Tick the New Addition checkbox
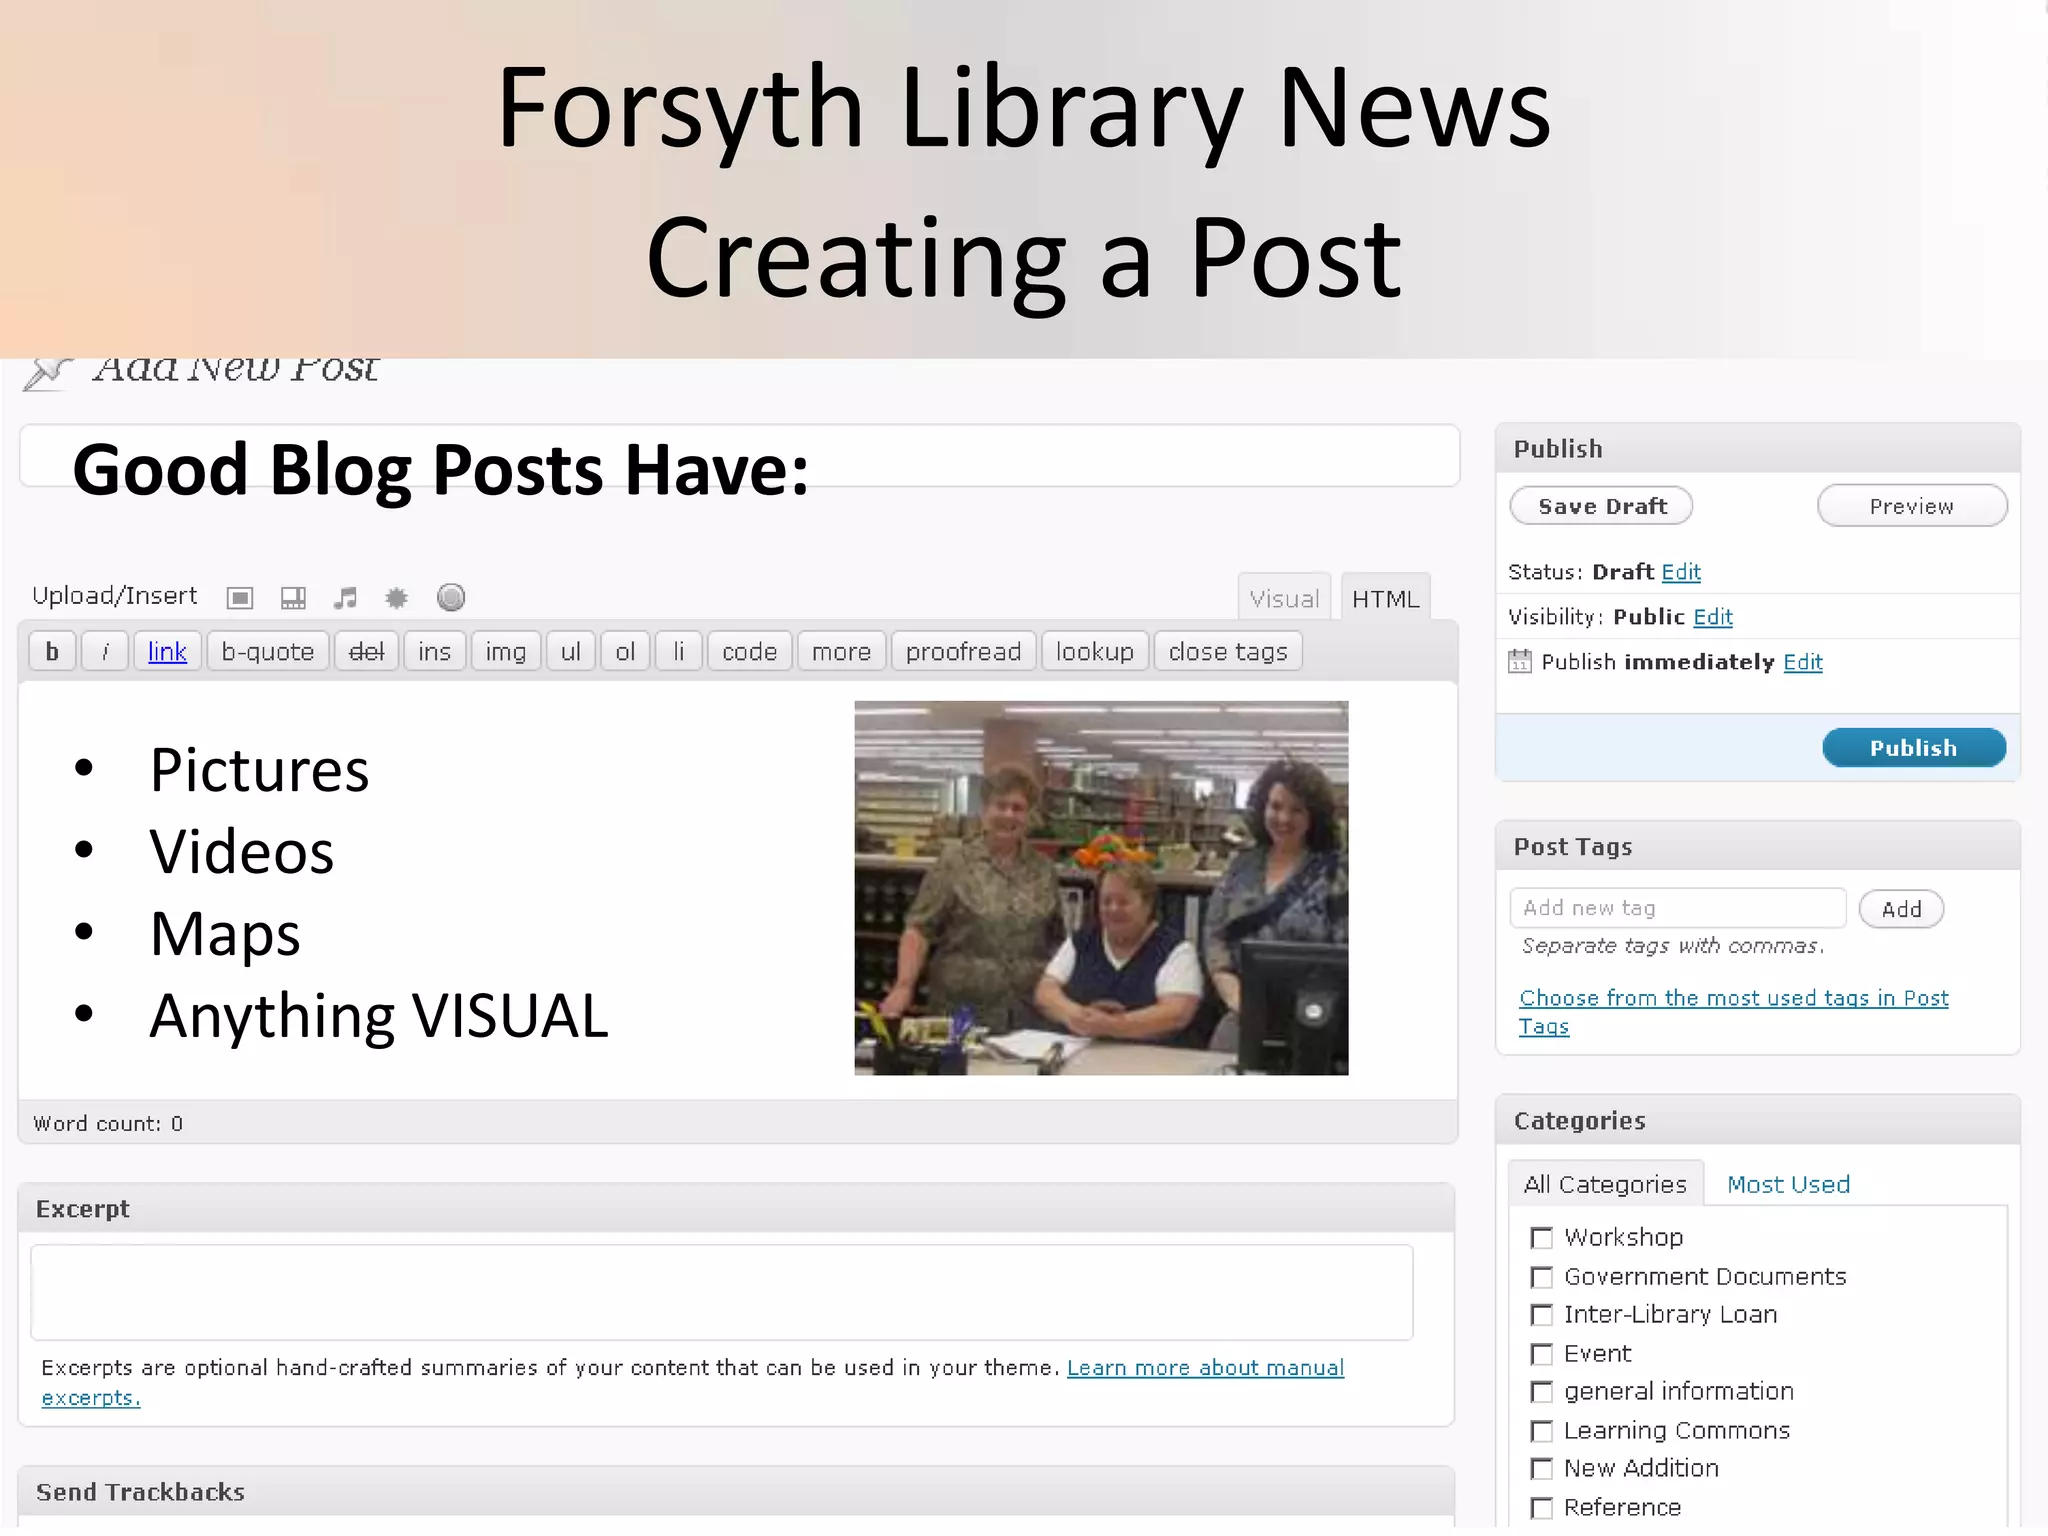 point(1542,1469)
